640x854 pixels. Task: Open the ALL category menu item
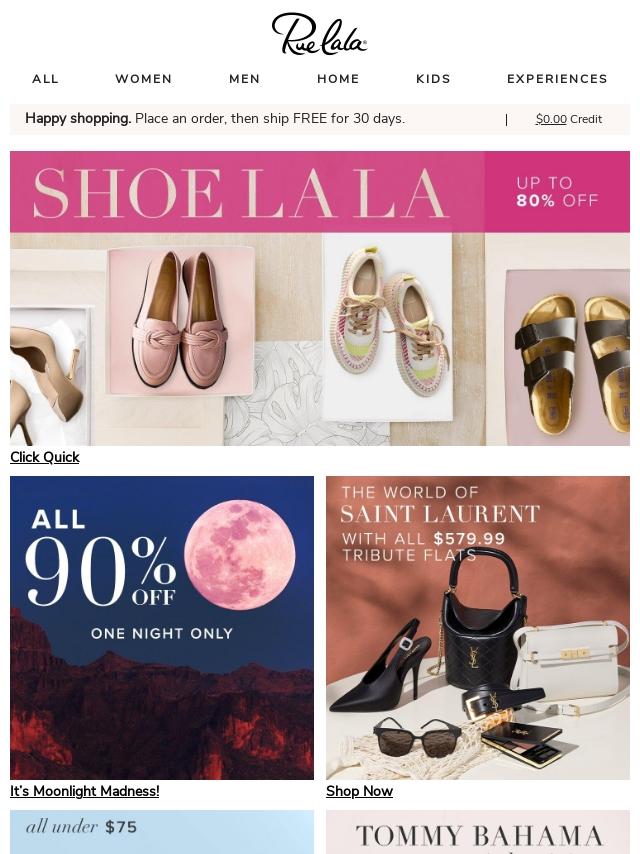coord(45,79)
